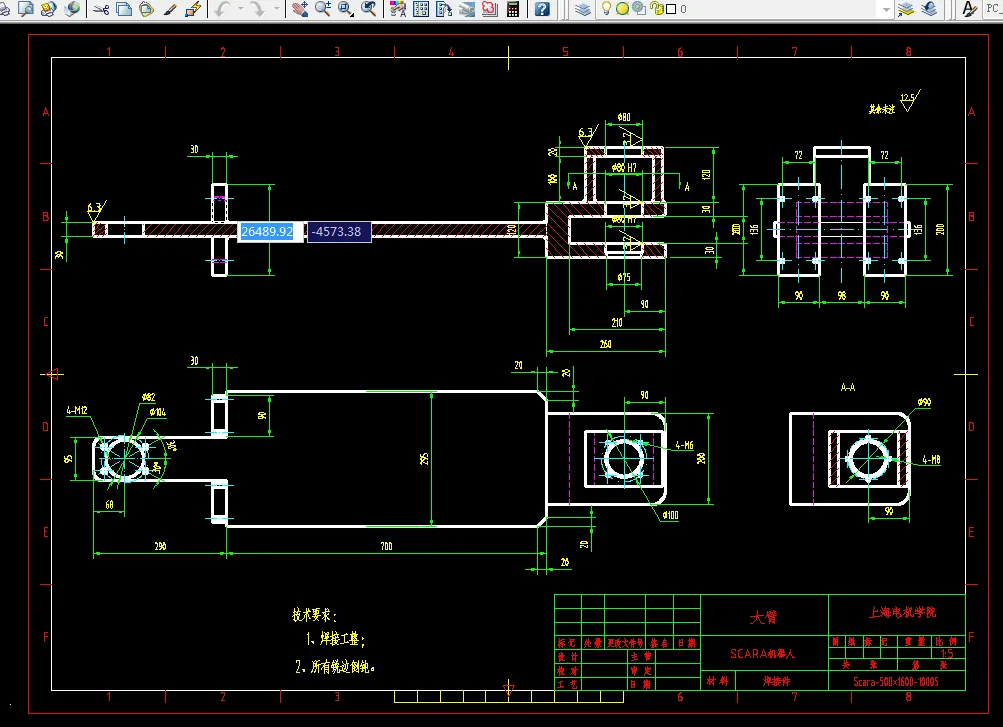Select the 其余未注 roughness note
The image size is (1003, 727).
point(881,109)
